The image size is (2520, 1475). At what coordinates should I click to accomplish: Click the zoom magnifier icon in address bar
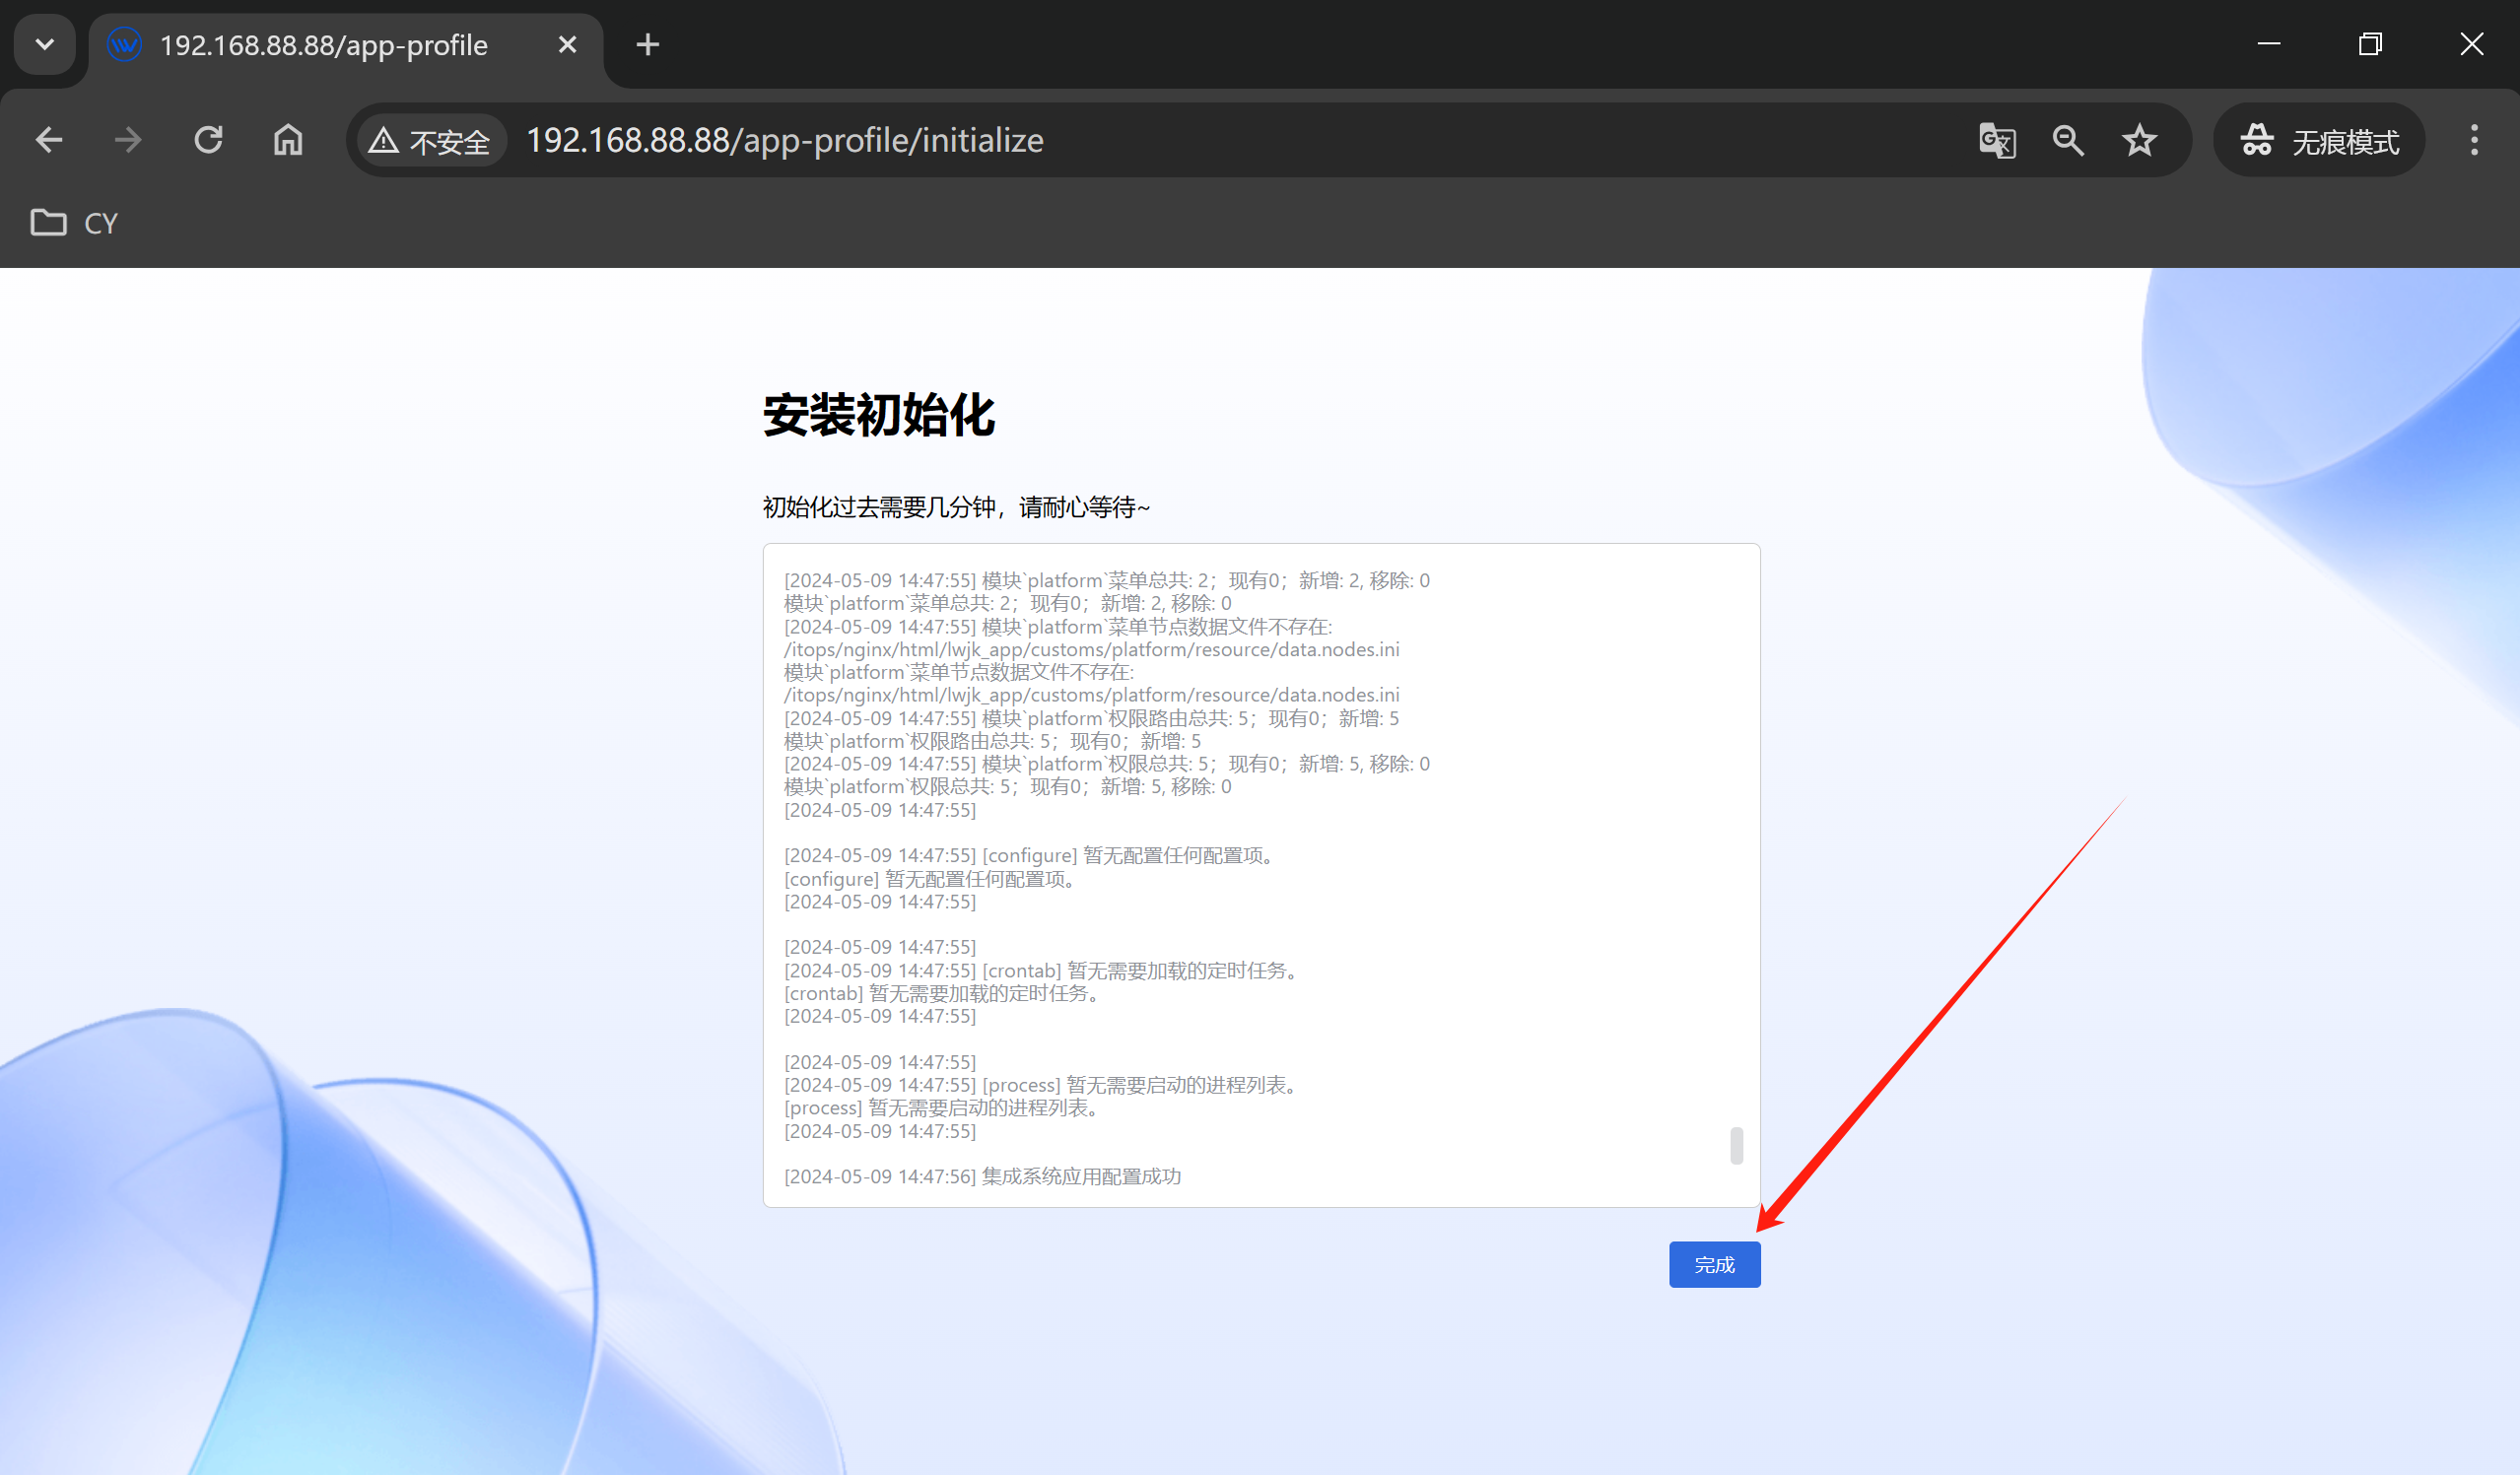click(x=2068, y=140)
